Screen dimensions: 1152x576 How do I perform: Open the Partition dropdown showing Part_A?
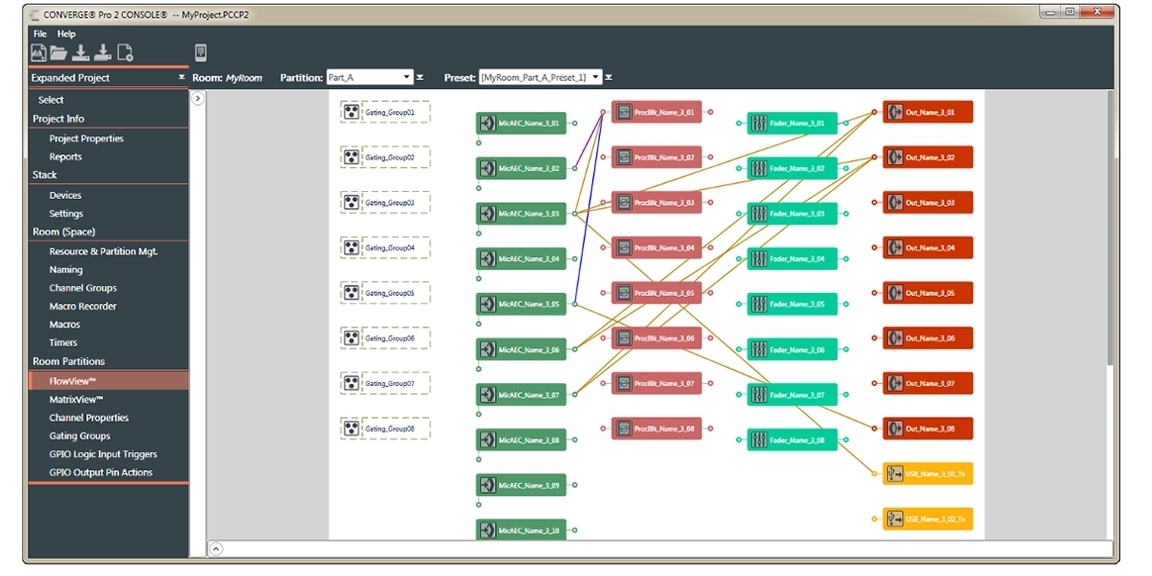point(370,77)
